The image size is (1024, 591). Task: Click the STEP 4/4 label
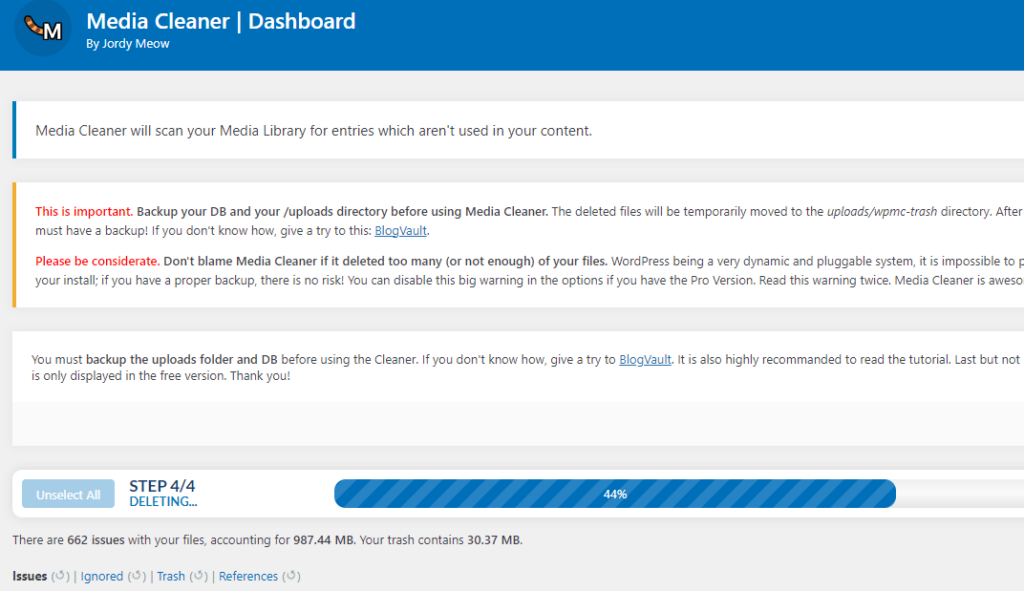click(x=162, y=486)
